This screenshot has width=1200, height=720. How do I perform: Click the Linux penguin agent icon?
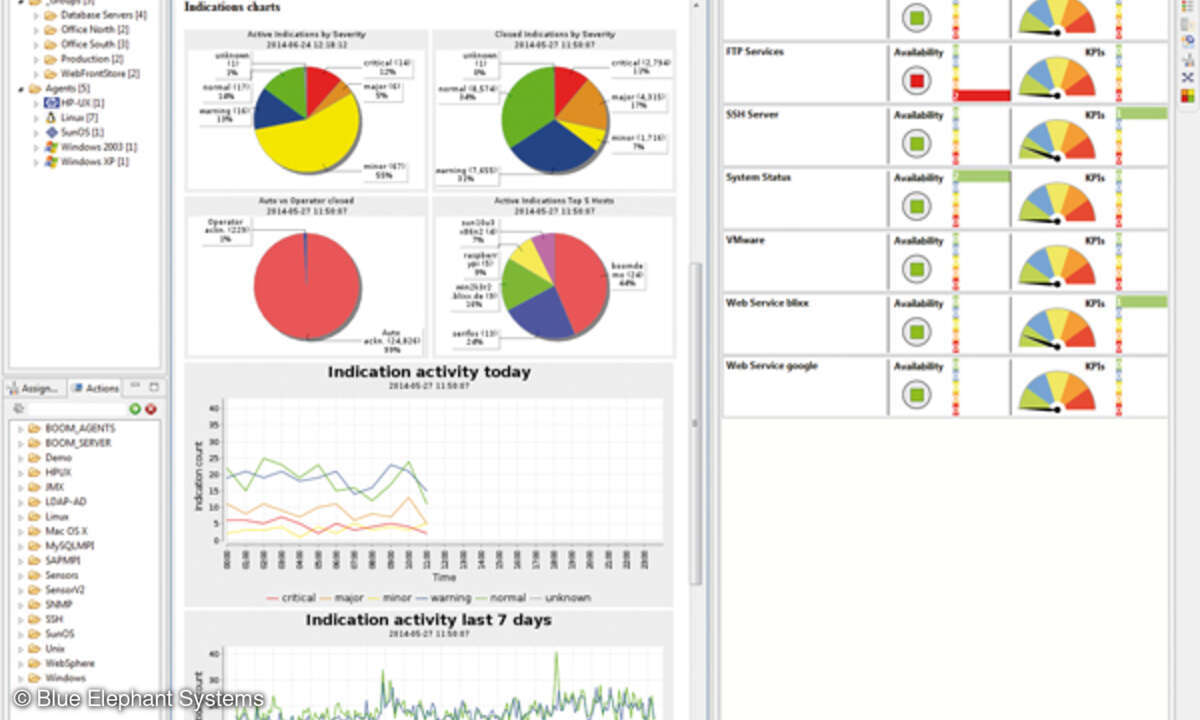pyautogui.click(x=52, y=118)
